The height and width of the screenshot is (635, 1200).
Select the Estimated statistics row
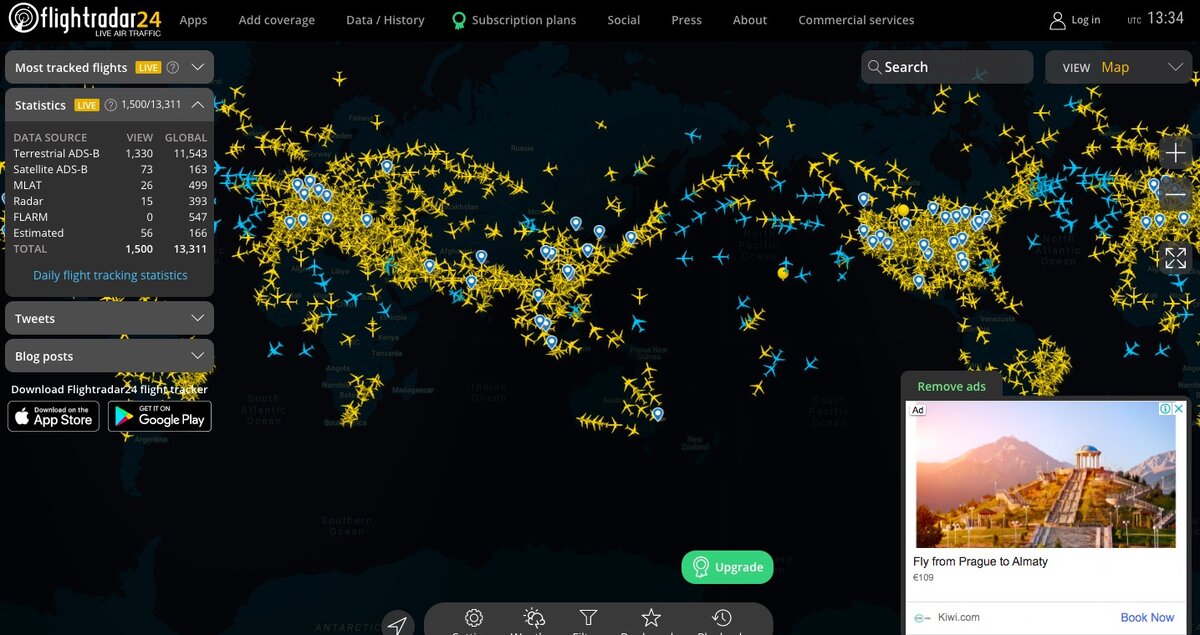pyautogui.click(x=110, y=233)
